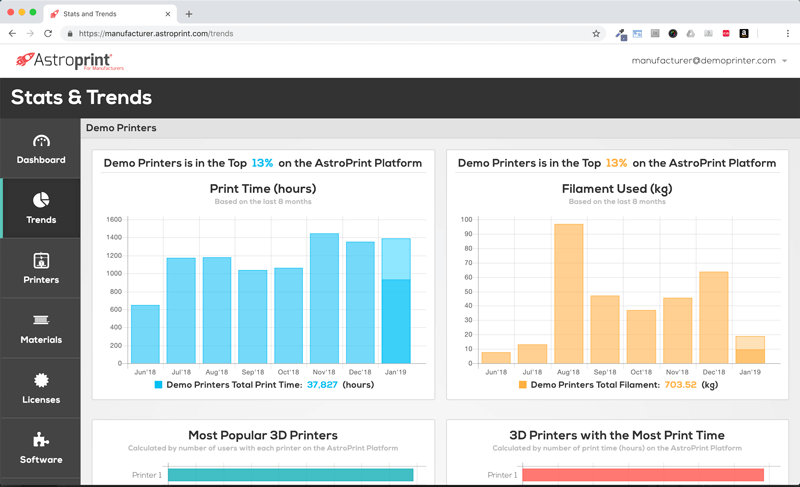Screen dimensions: 800x487
Task: Open the Dashboard gauge icon in sidebar
Action: [41, 141]
